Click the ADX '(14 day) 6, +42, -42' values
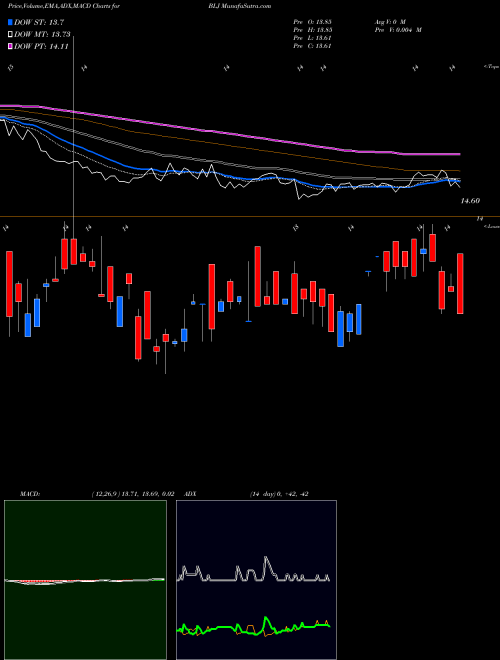 coord(279,494)
